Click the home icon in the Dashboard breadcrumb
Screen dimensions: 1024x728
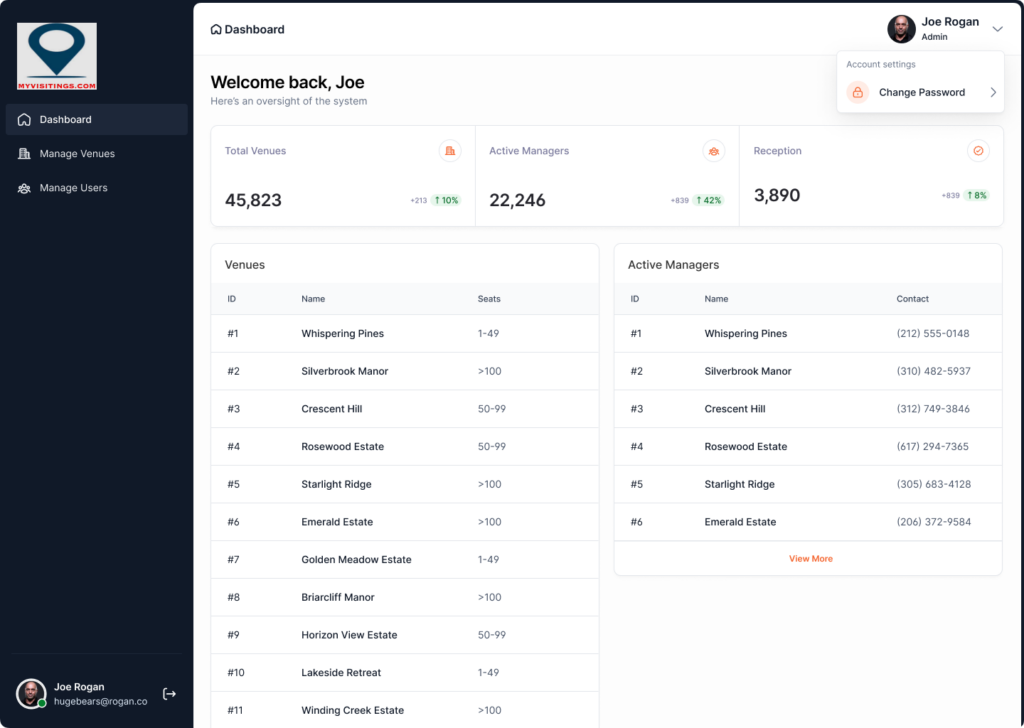point(216,30)
